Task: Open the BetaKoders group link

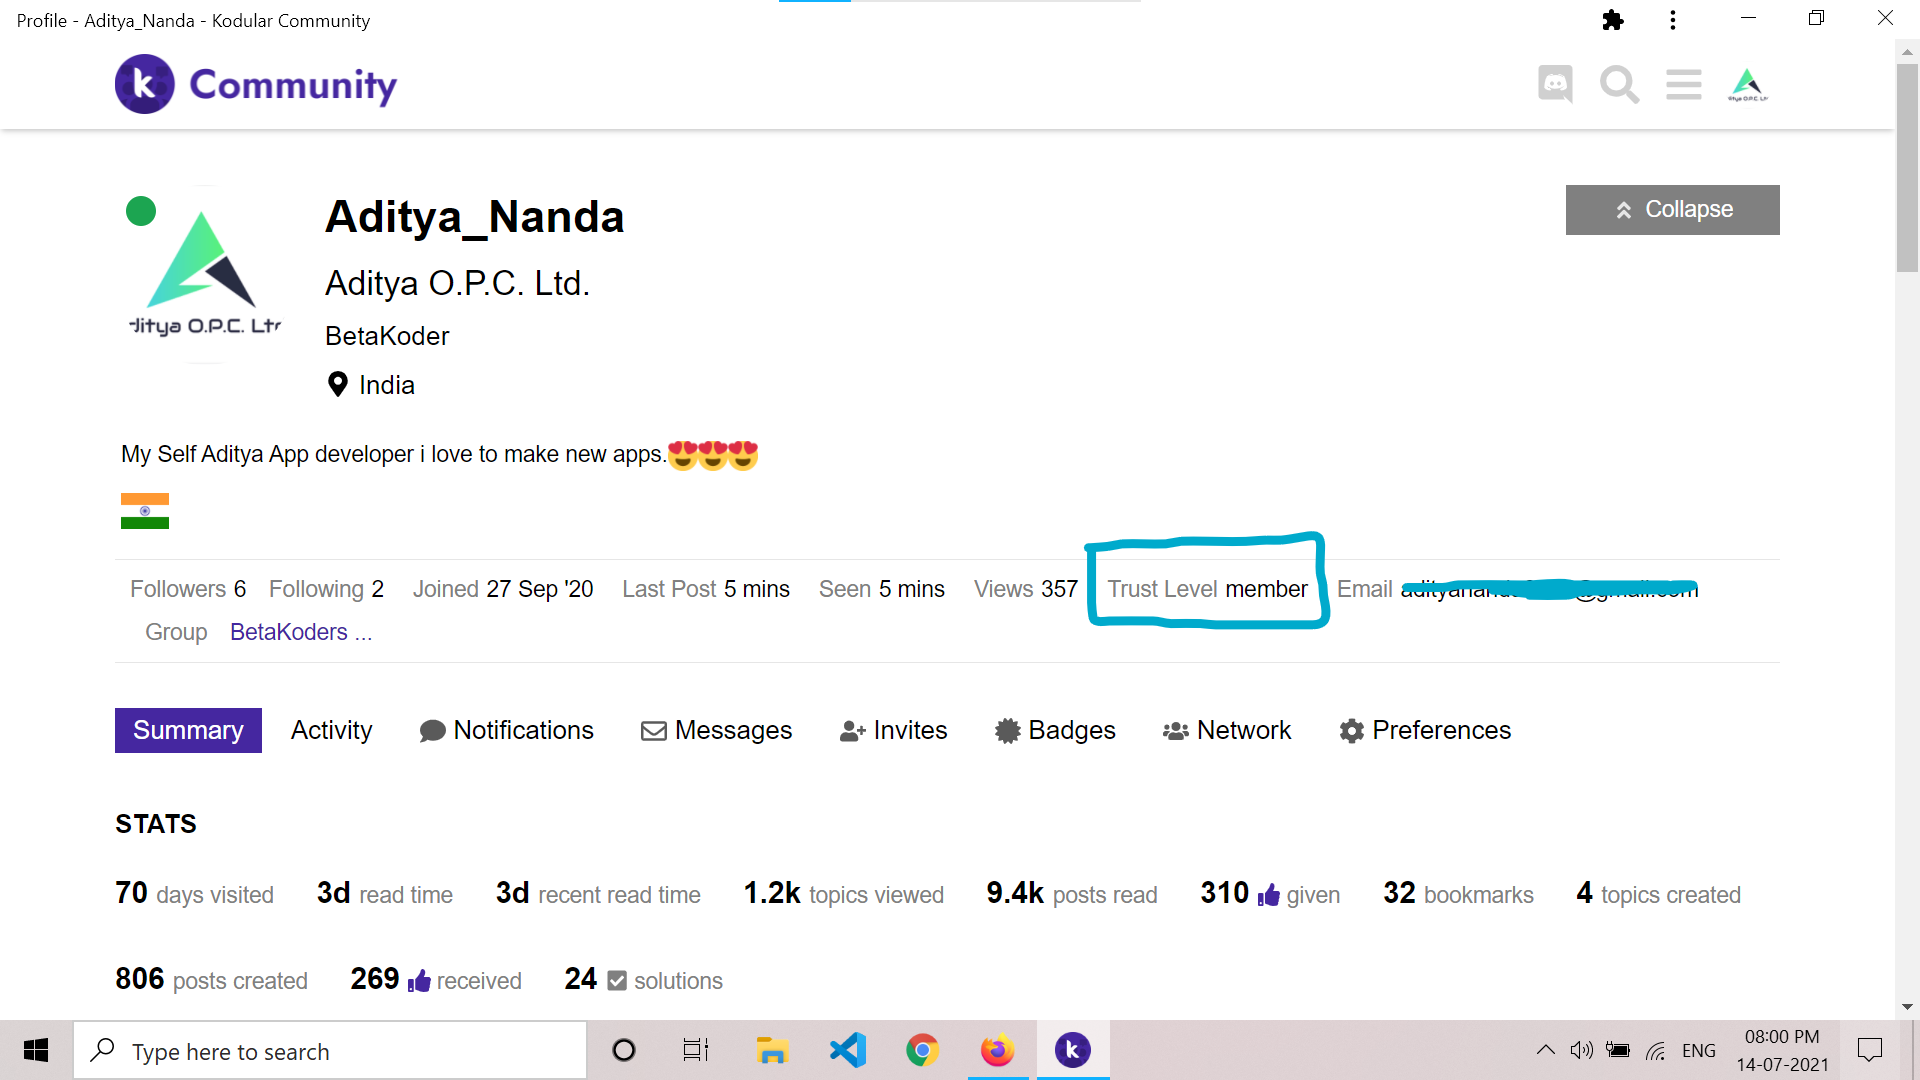Action: (x=289, y=633)
